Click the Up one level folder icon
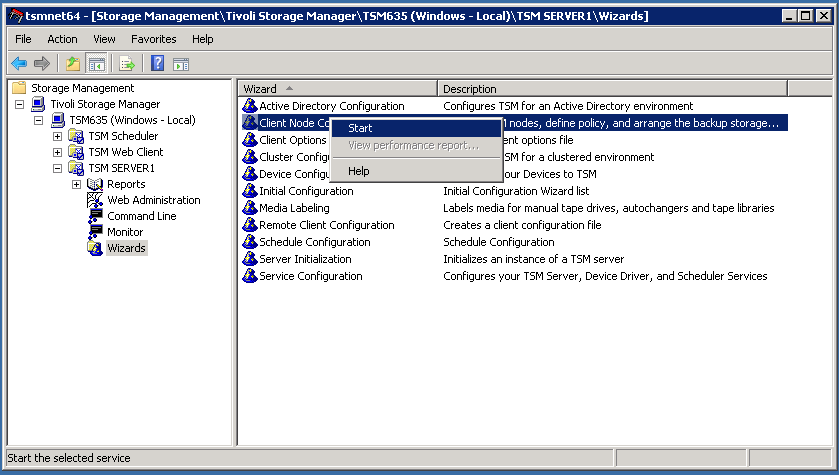Image resolution: width=839 pixels, height=475 pixels. coord(73,64)
